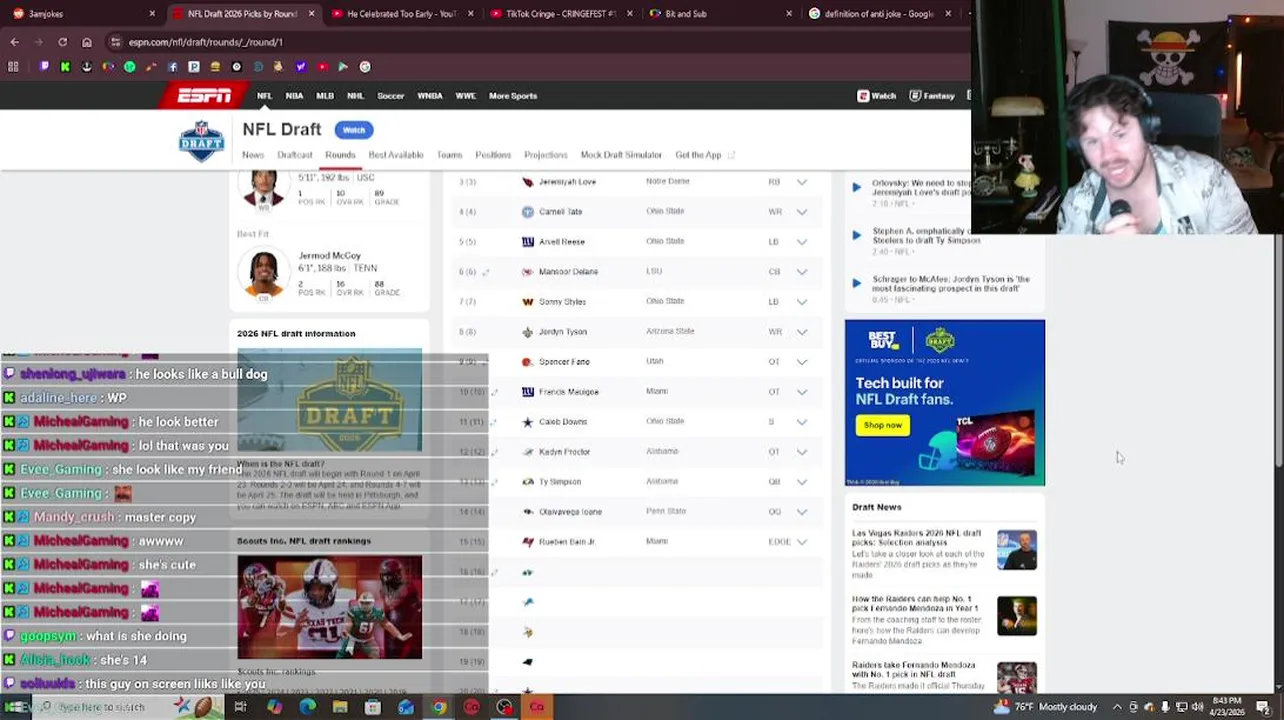
Task: Expand the Ty Simpson pick row
Action: point(801,482)
